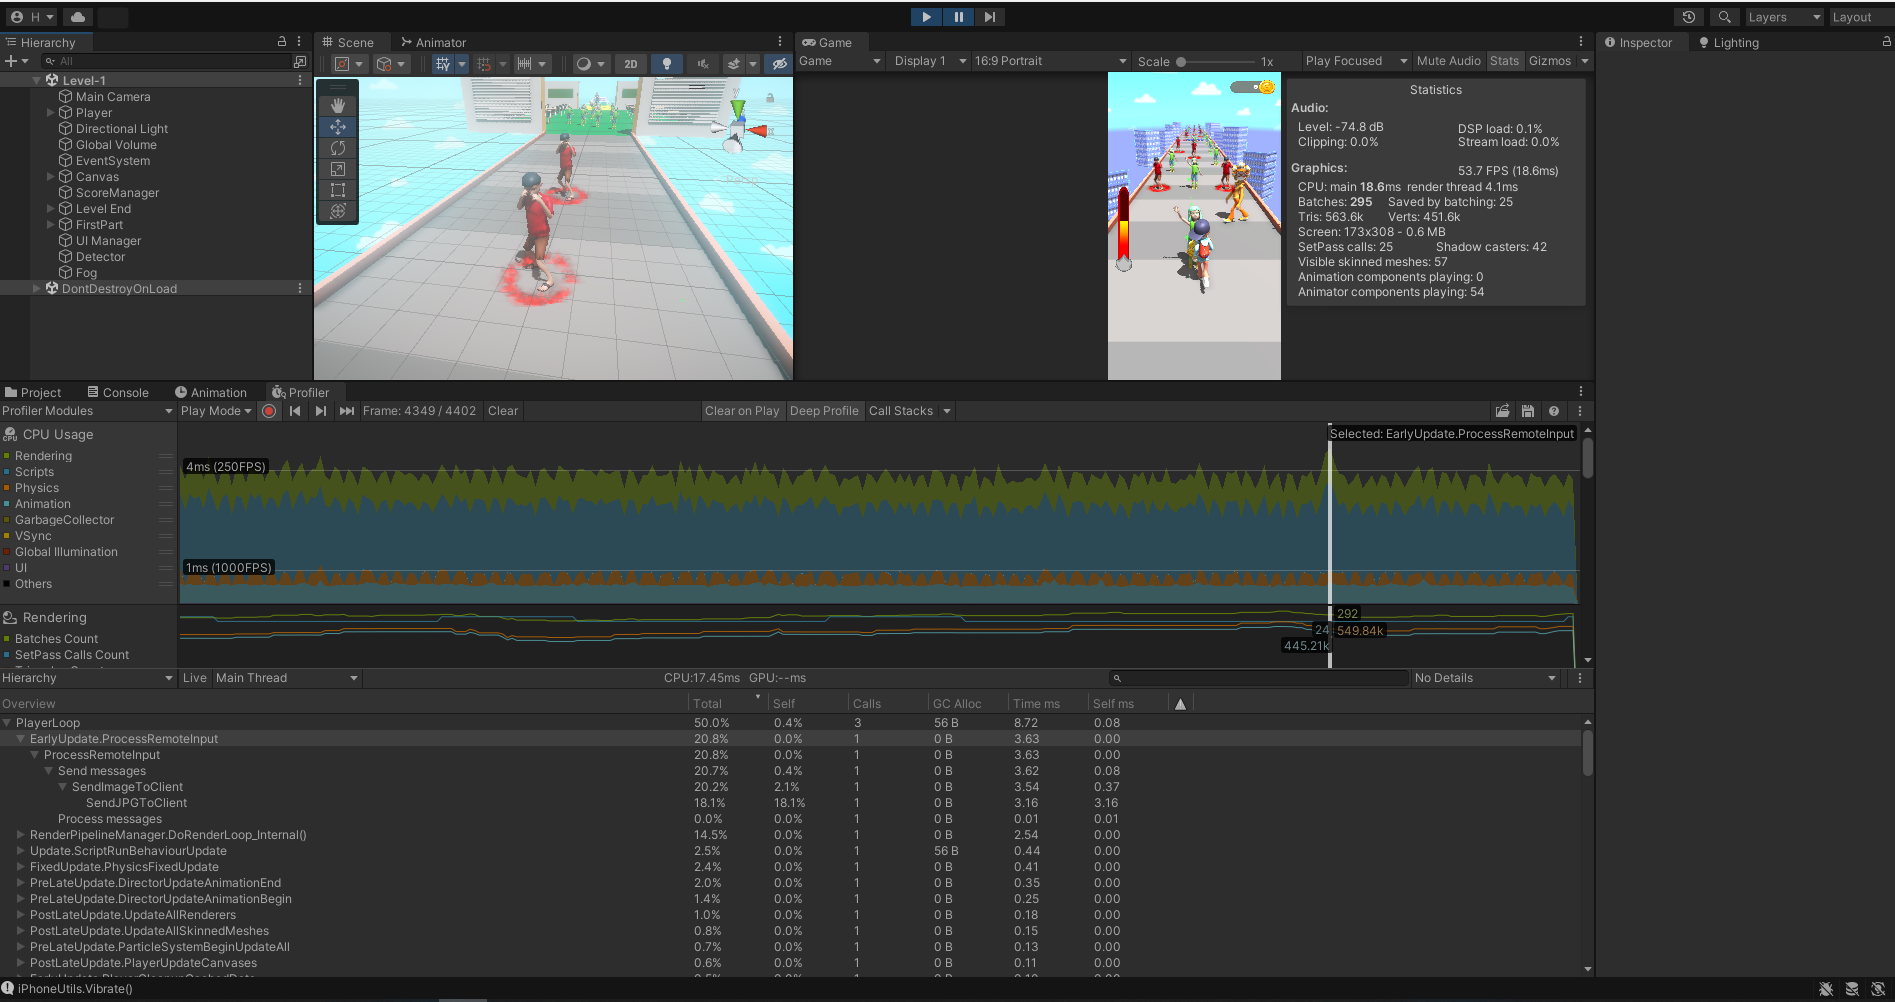Open the Layout dropdown
The width and height of the screenshot is (1895, 1002).
[x=1859, y=17]
